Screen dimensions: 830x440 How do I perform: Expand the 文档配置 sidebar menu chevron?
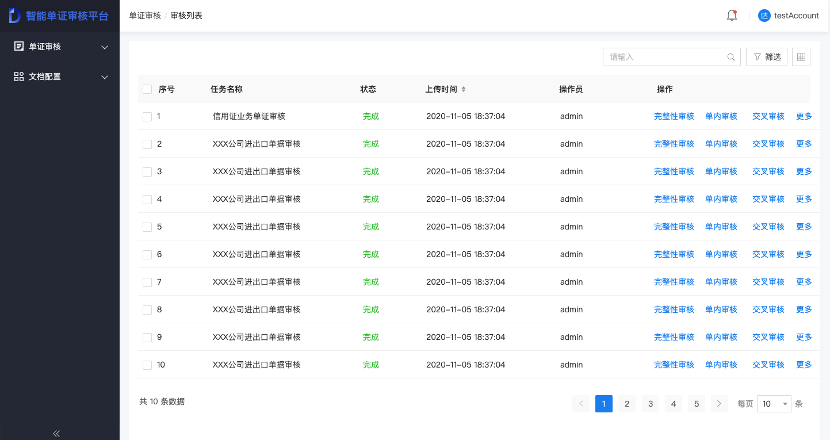pyautogui.click(x=105, y=76)
